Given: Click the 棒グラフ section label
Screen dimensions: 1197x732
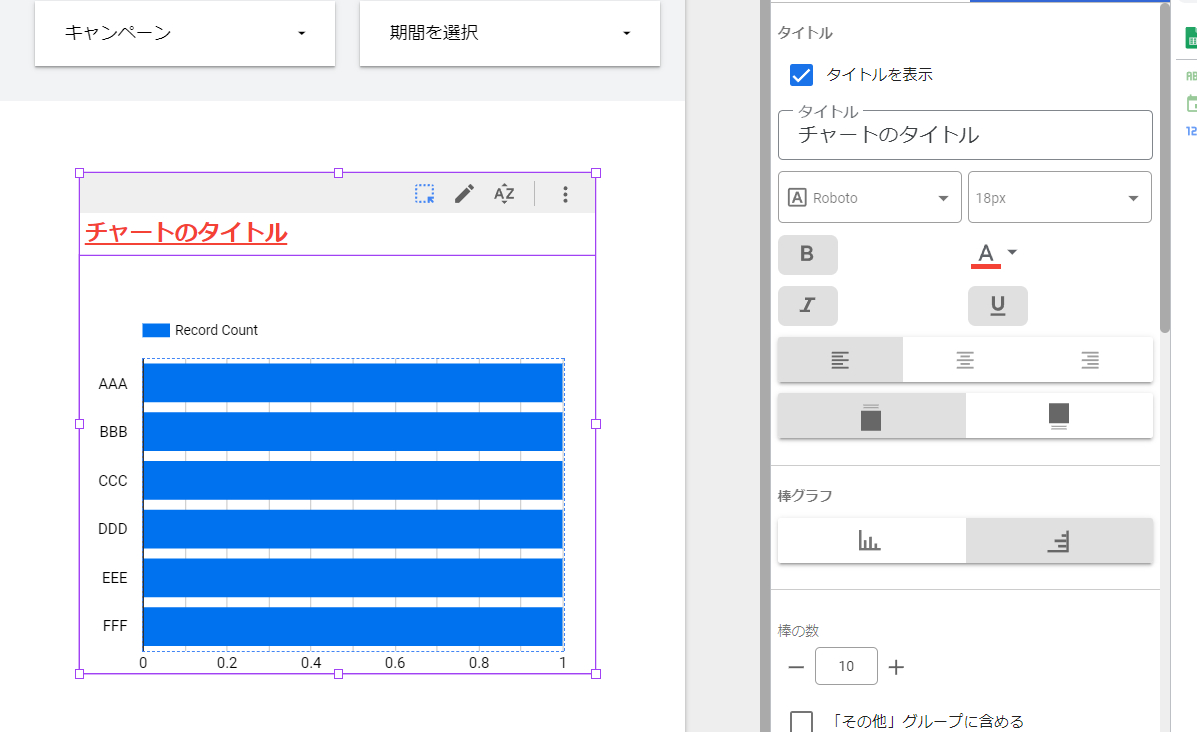Looking at the screenshot, I should (x=805, y=496).
